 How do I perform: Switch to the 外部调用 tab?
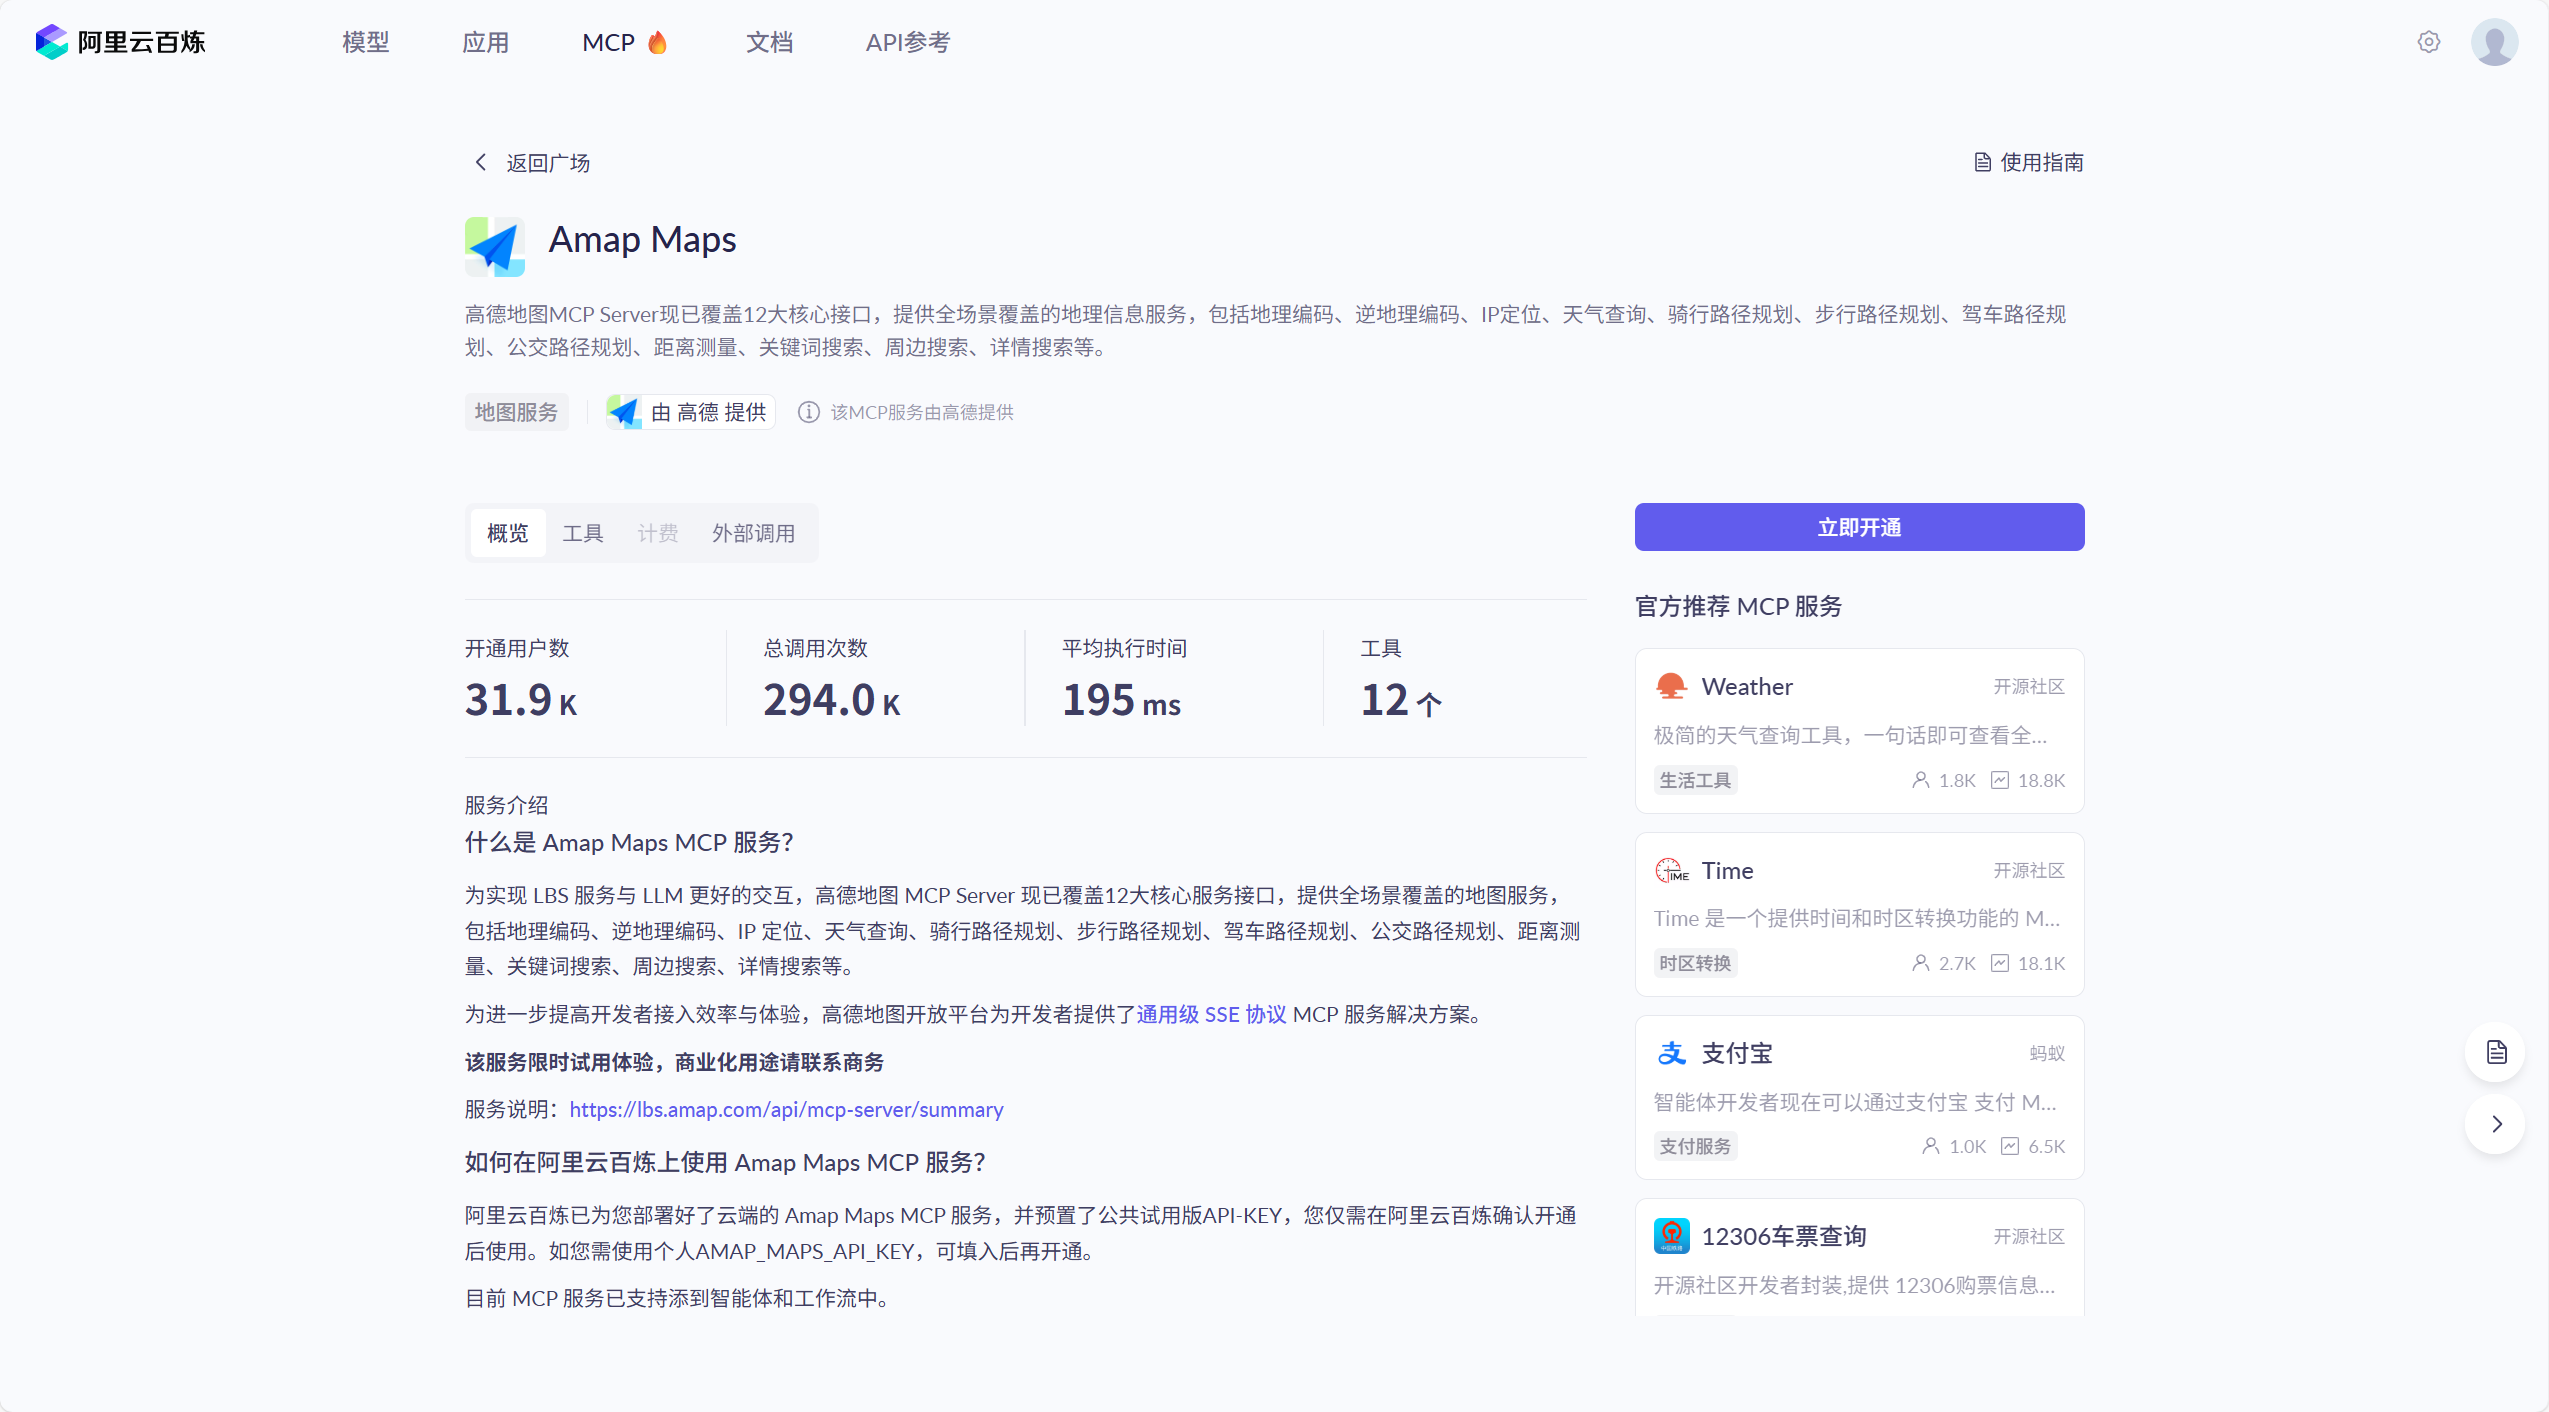point(754,533)
